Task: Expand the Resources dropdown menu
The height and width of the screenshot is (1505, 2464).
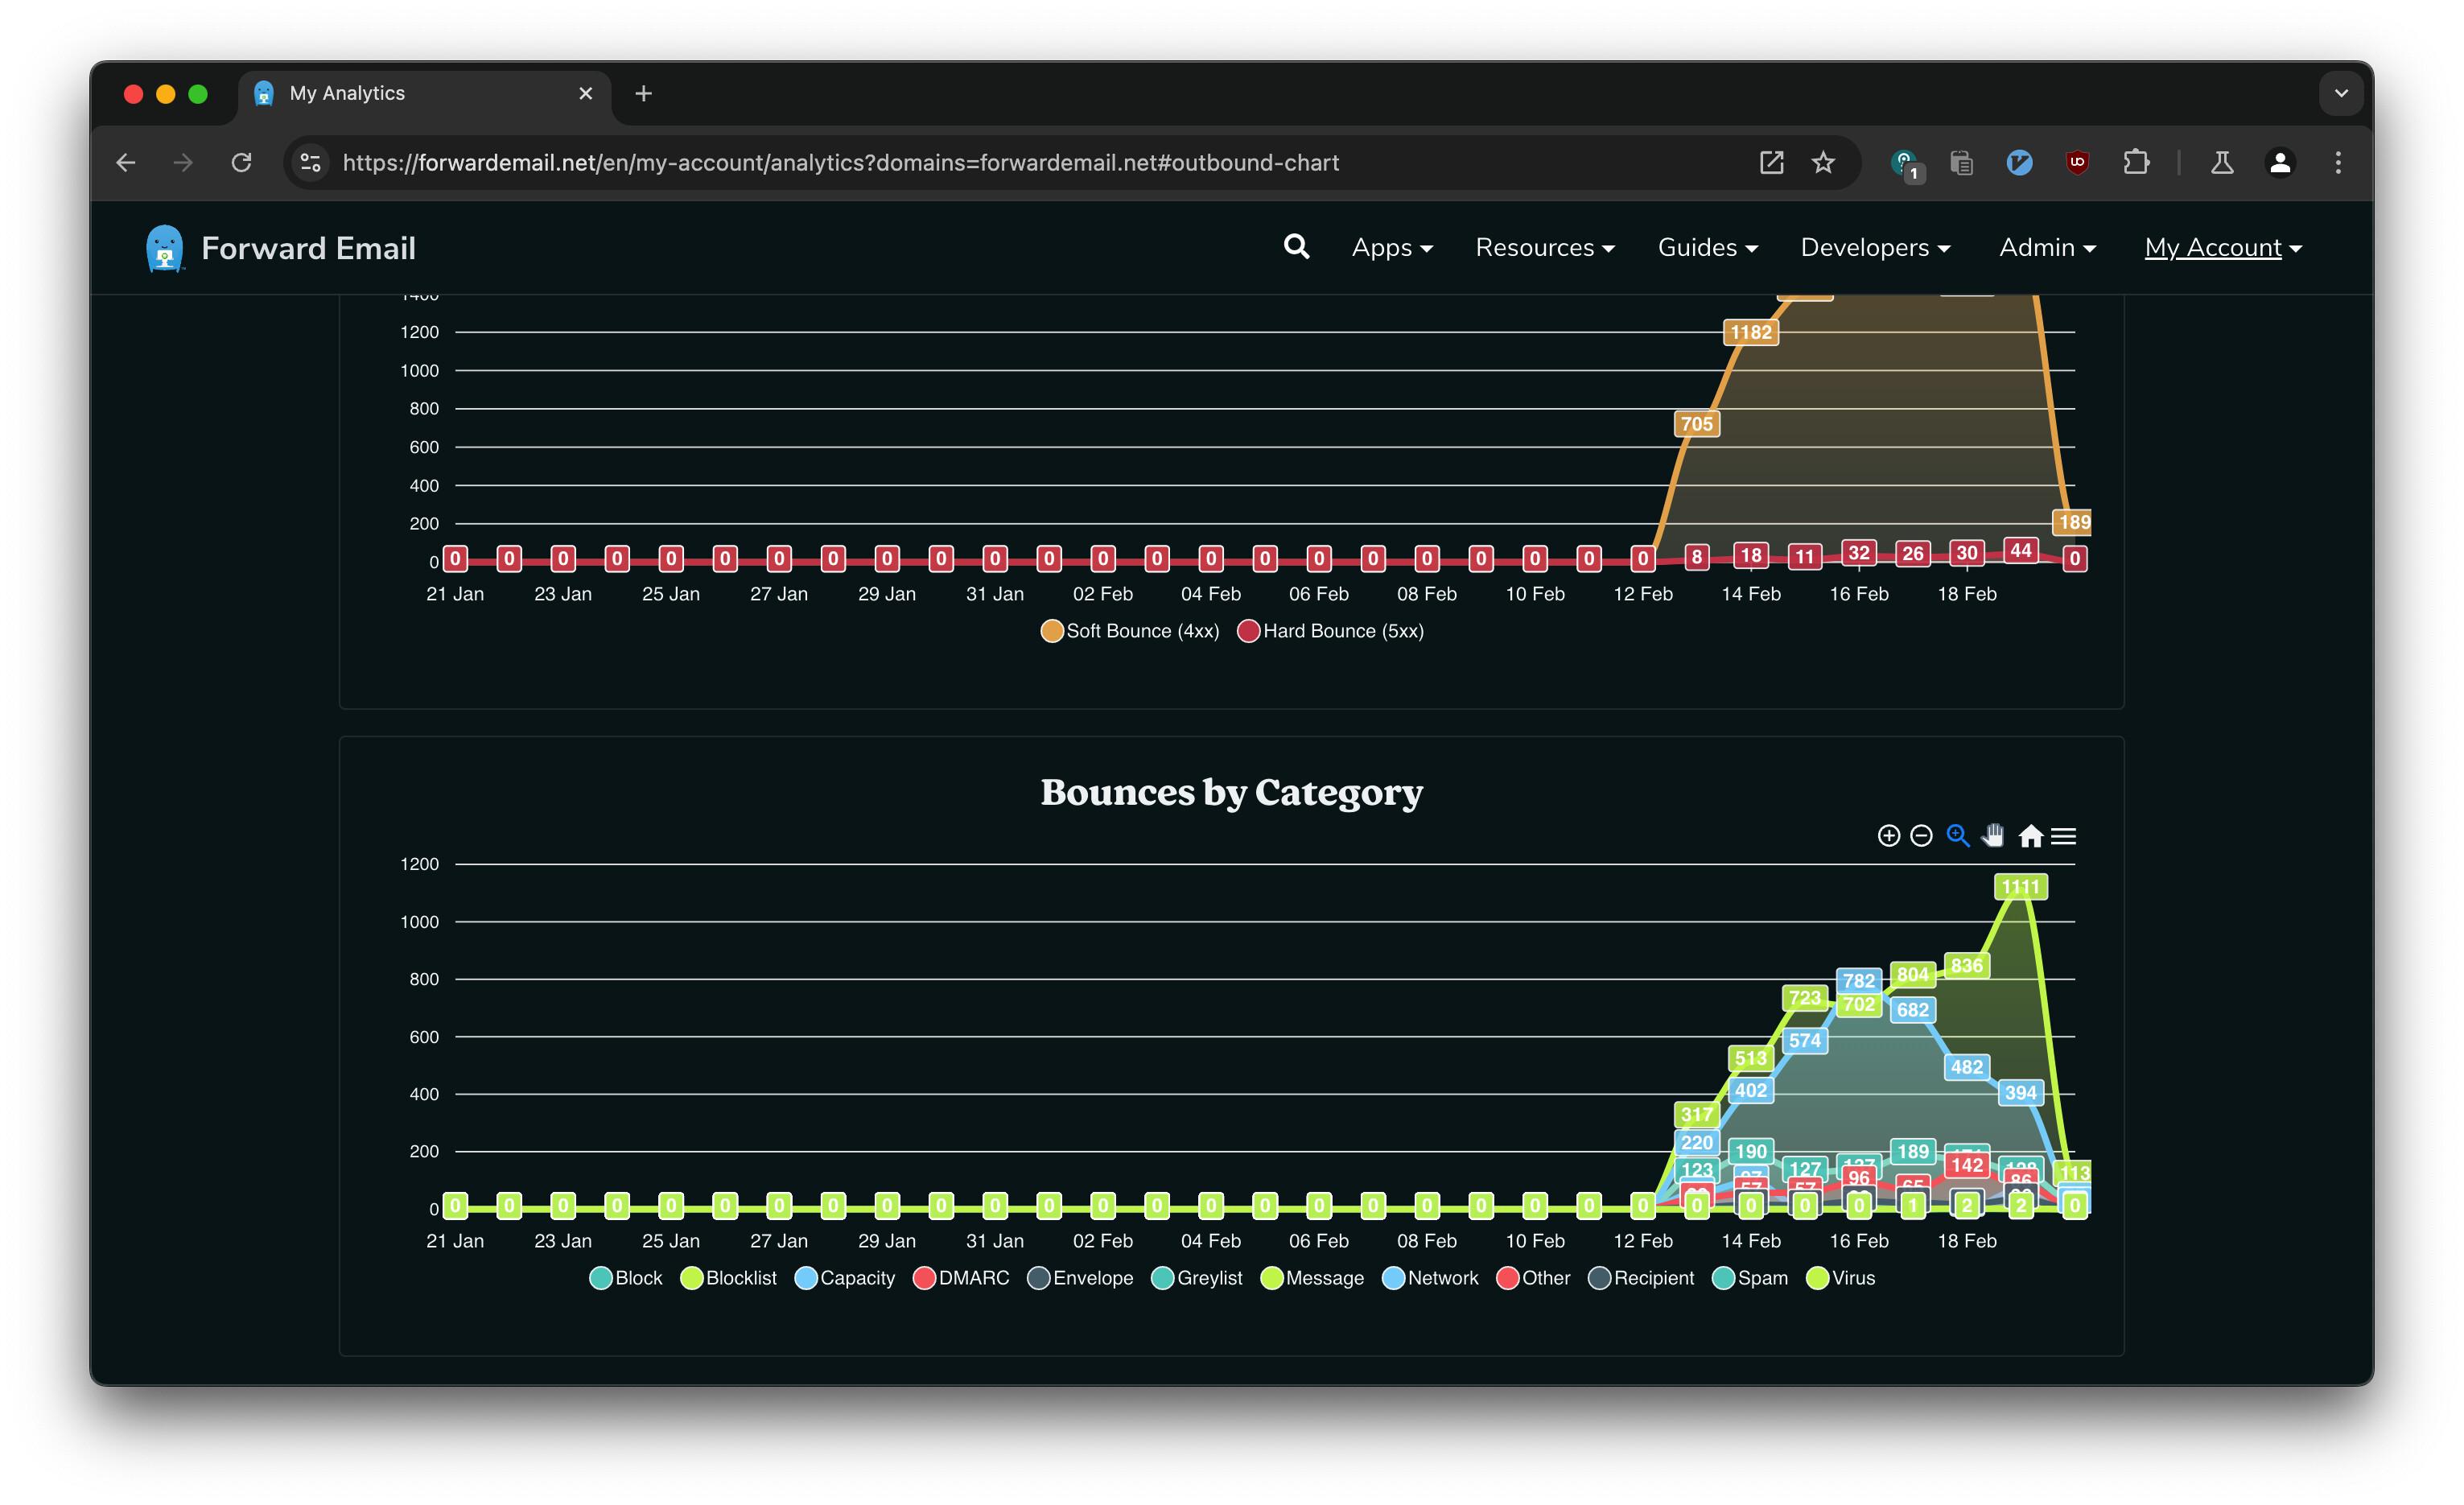Action: pyautogui.click(x=1545, y=247)
